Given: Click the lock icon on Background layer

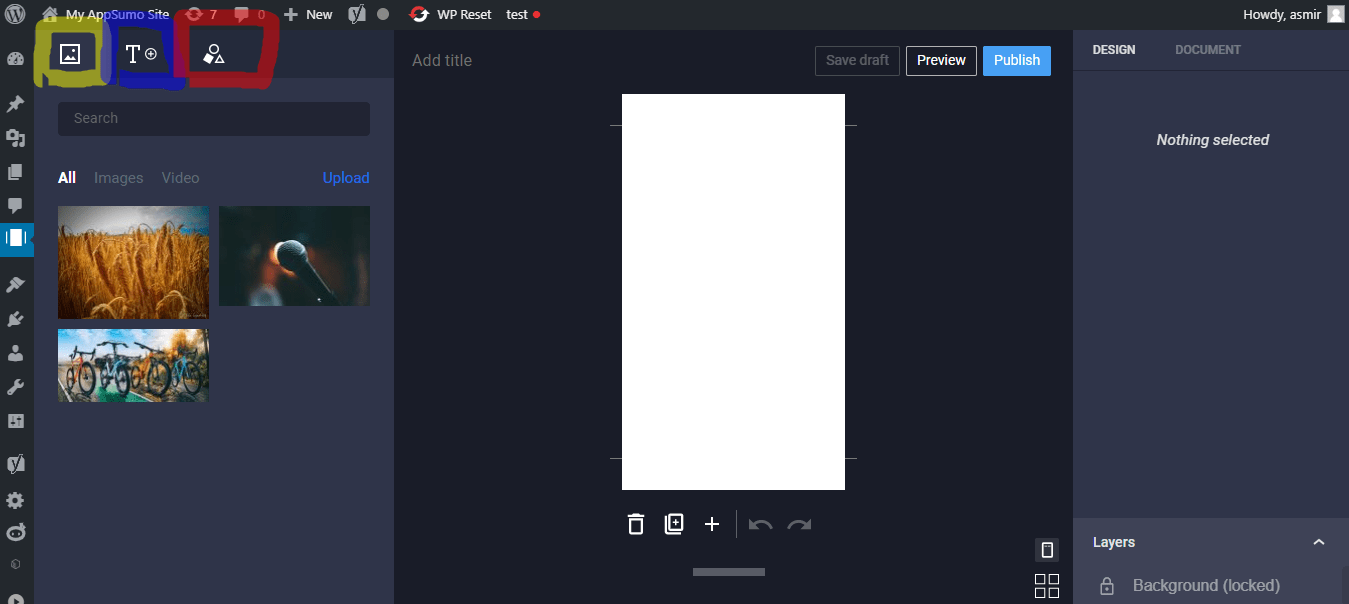Looking at the screenshot, I should pyautogui.click(x=1107, y=586).
